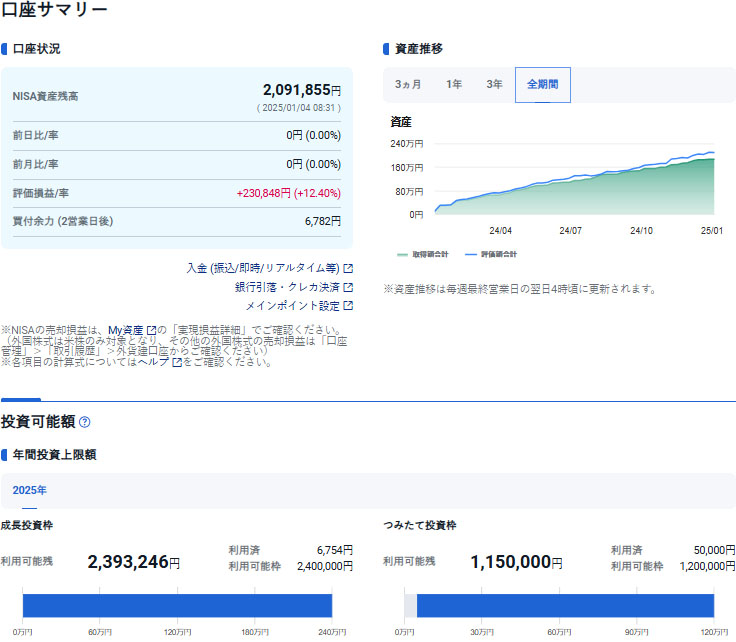Select the 全期間 period tab
This screenshot has width=736, height=642.
pos(542,85)
